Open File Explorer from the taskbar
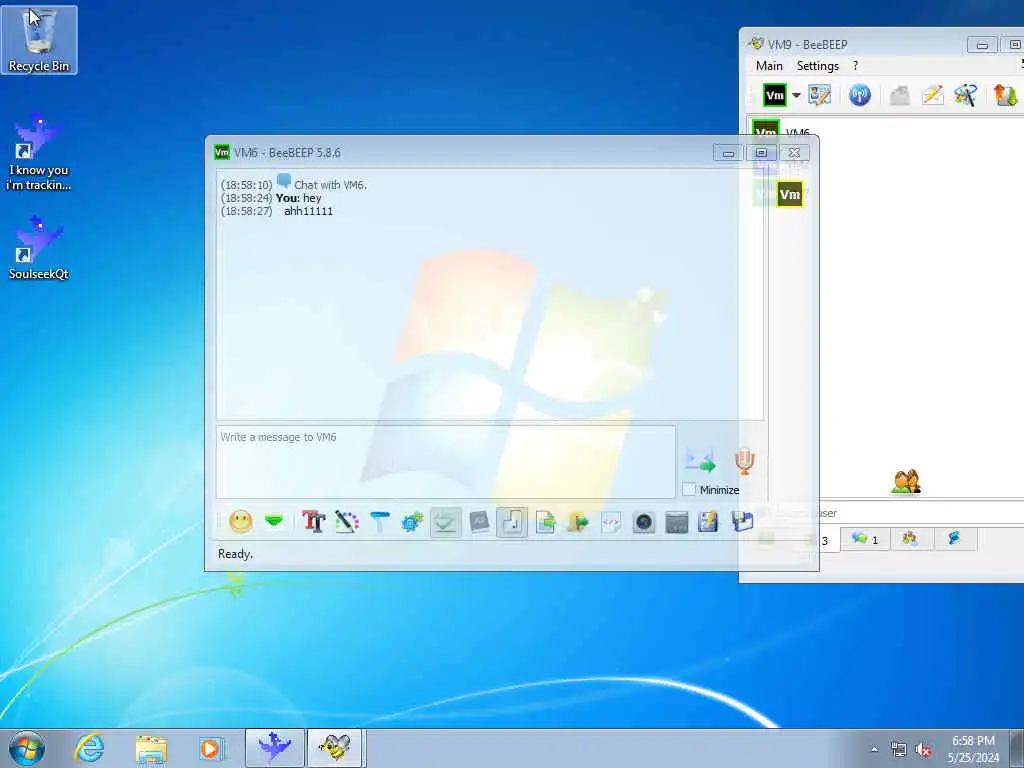 click(x=151, y=748)
